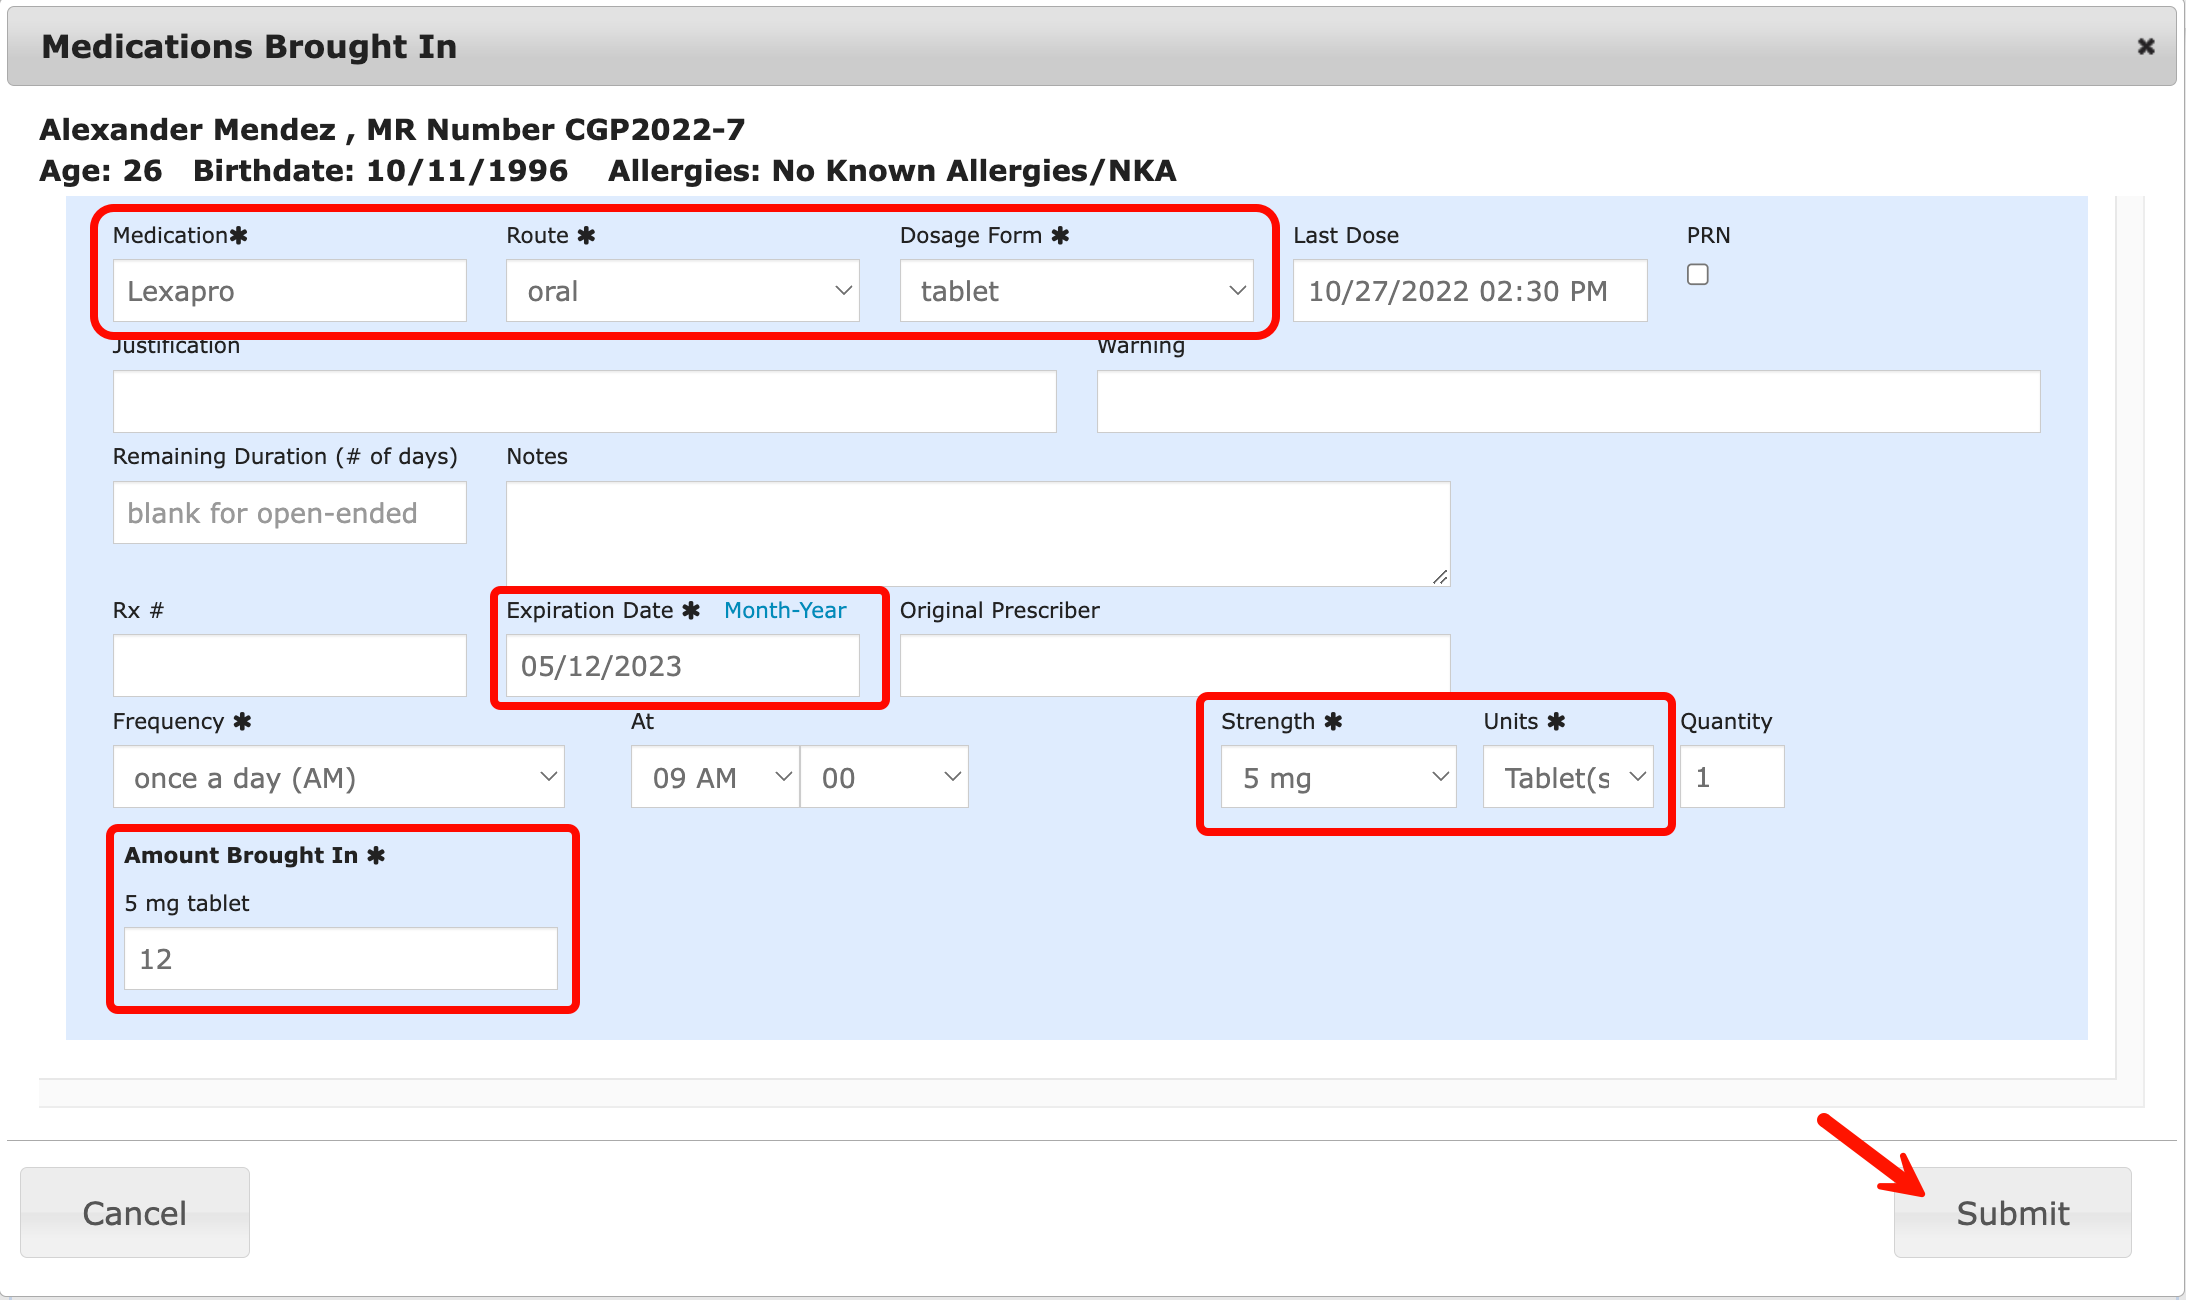Check the PRN checkbox
The height and width of the screenshot is (1300, 2186).
(x=1697, y=274)
